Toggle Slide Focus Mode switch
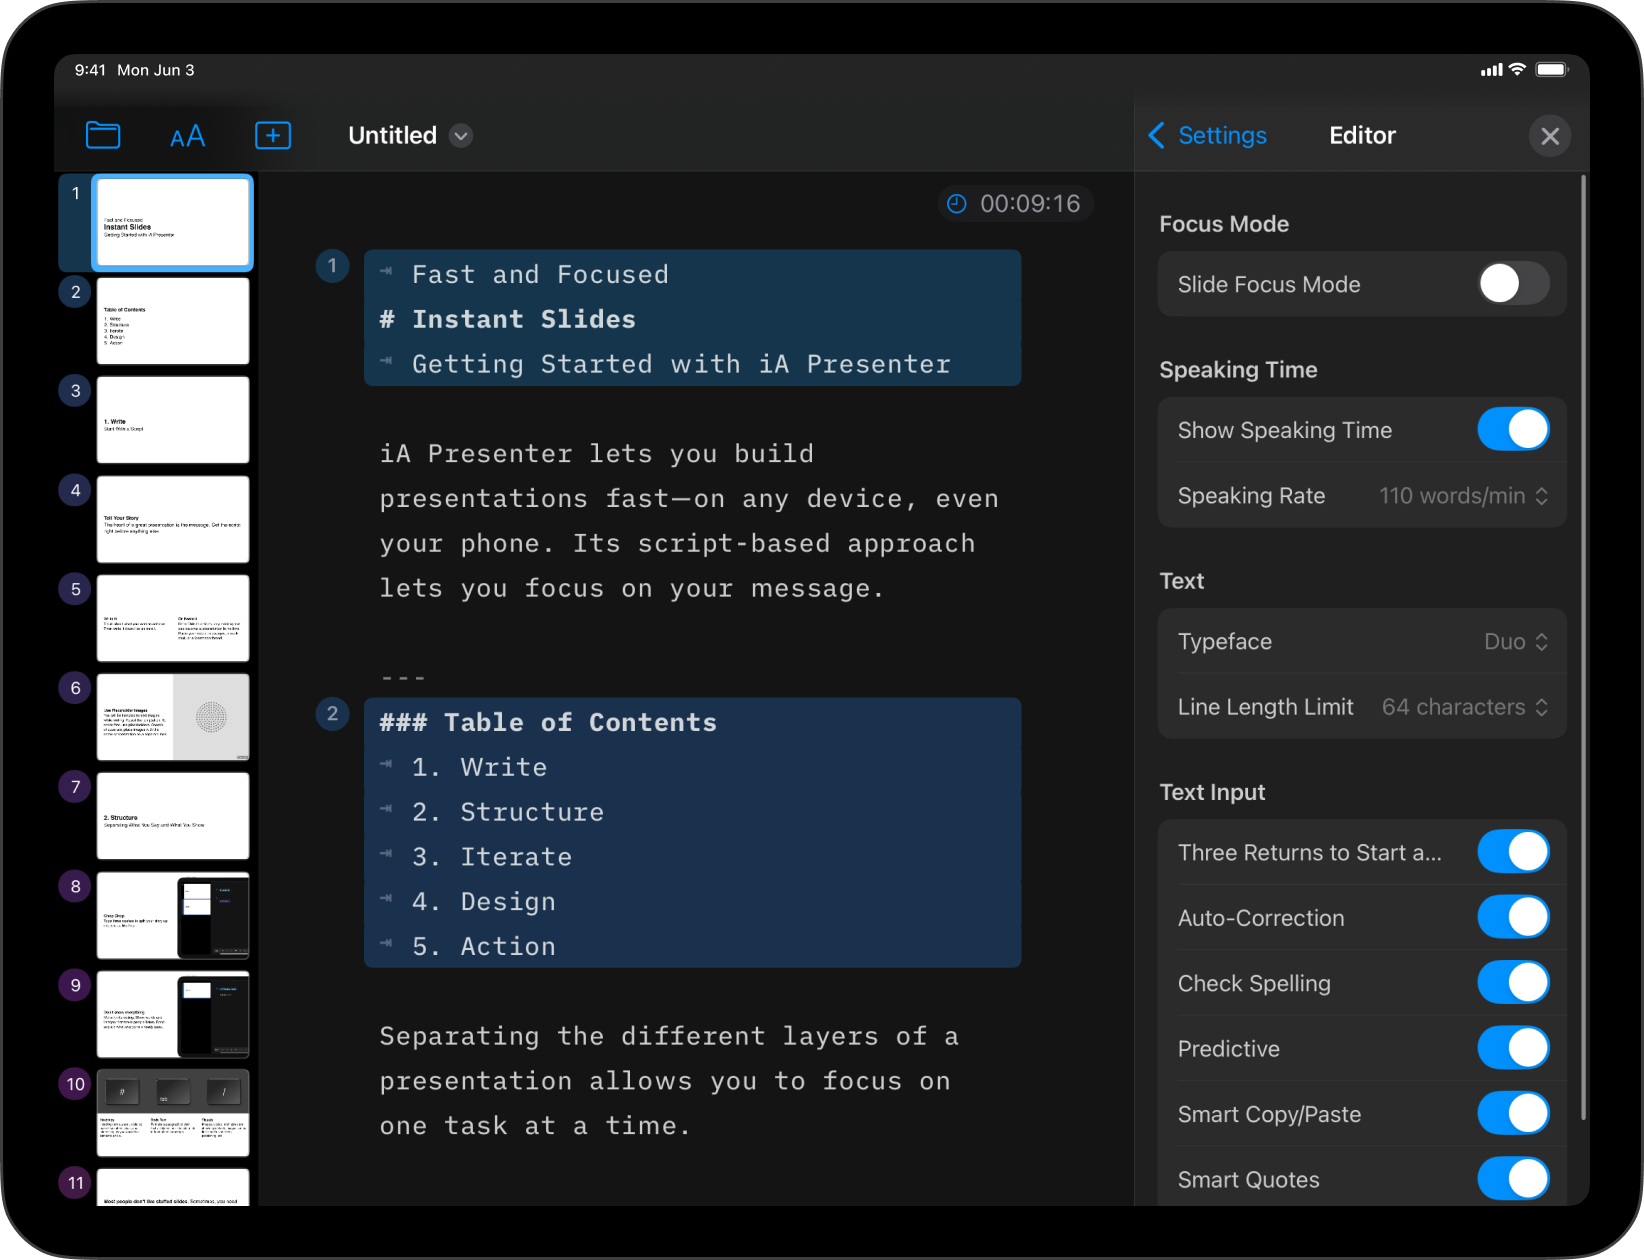This screenshot has width=1644, height=1260. point(1513,284)
